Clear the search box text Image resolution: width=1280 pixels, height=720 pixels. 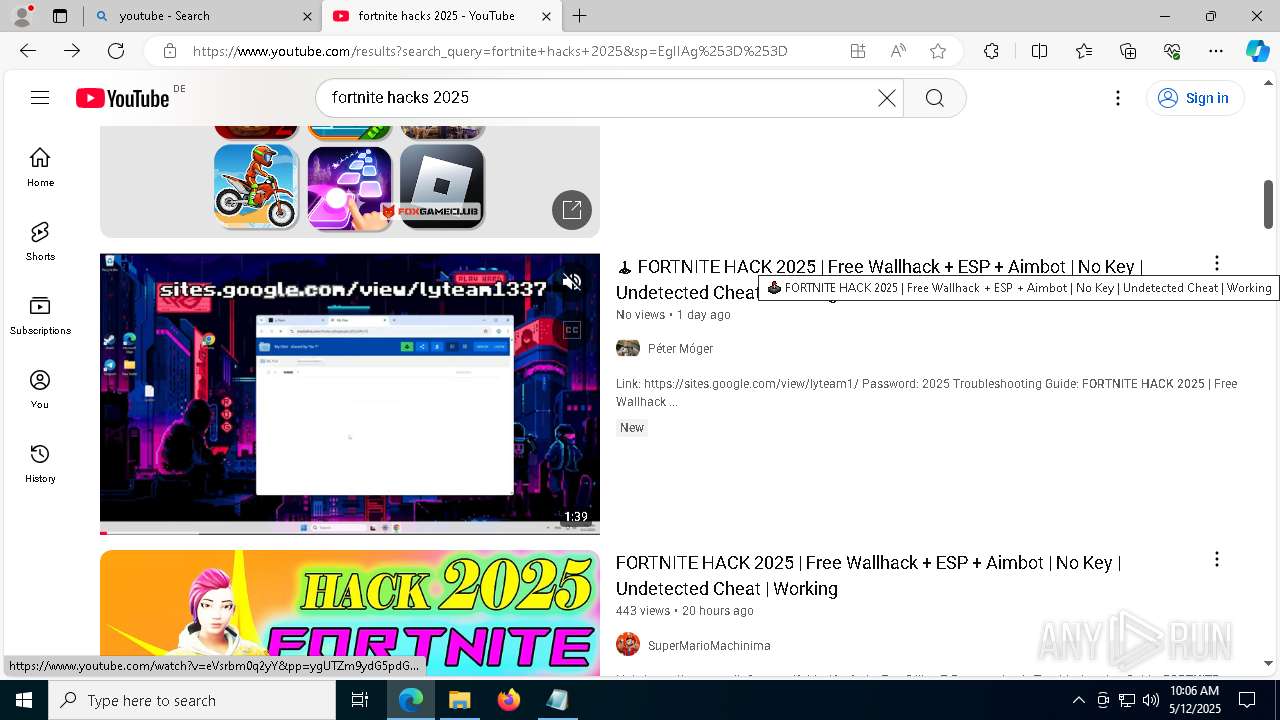click(x=886, y=98)
